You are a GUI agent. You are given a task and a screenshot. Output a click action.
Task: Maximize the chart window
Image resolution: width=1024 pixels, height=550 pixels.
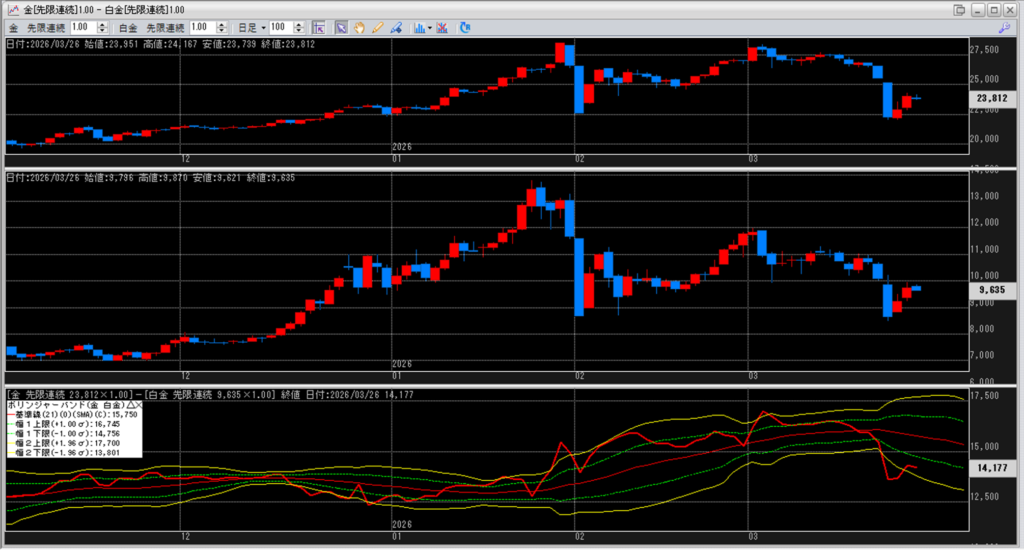tap(993, 10)
